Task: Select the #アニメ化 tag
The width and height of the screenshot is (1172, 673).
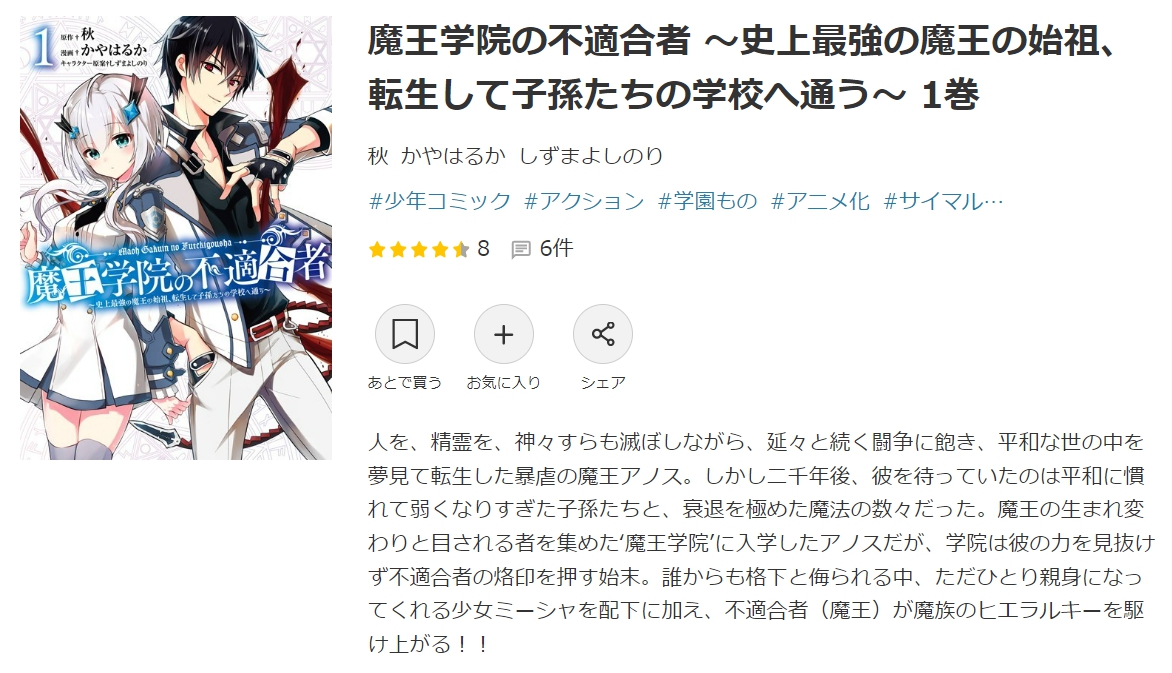Action: (x=820, y=201)
